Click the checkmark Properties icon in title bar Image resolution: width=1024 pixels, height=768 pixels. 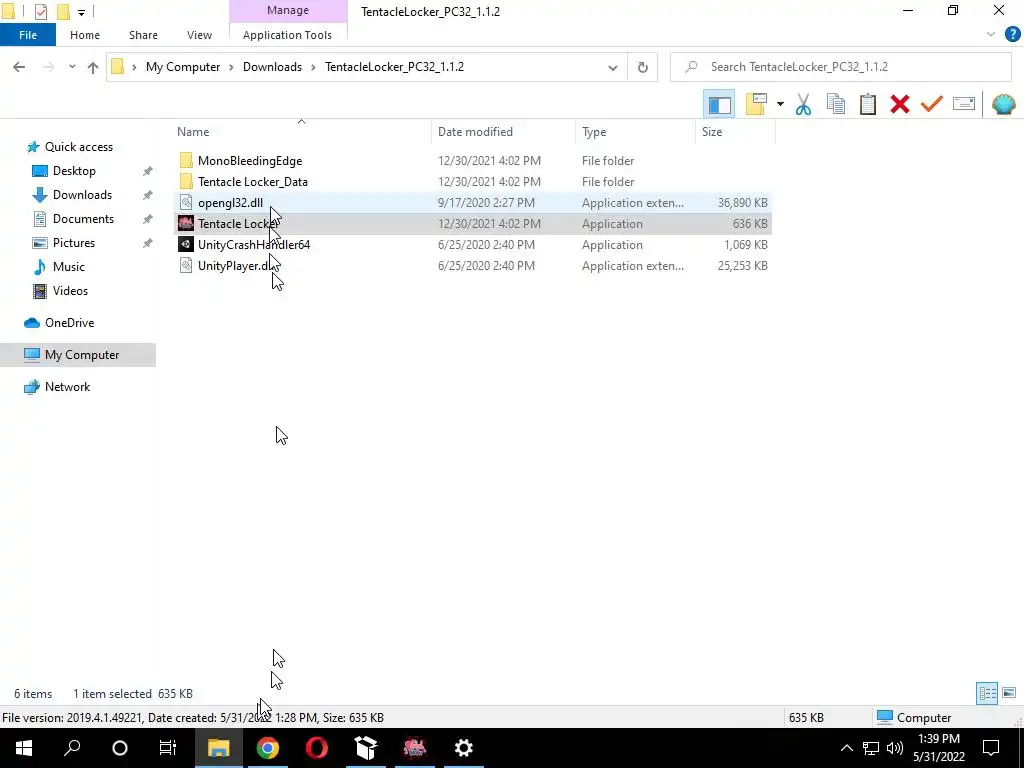tap(40, 12)
